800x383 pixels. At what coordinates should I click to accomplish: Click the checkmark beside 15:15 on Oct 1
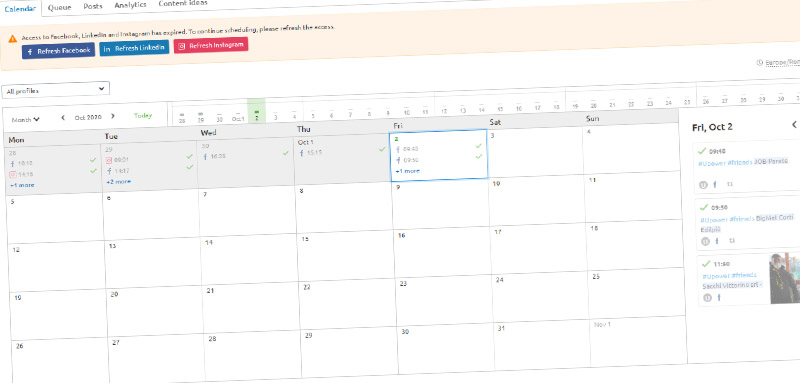pyautogui.click(x=382, y=149)
